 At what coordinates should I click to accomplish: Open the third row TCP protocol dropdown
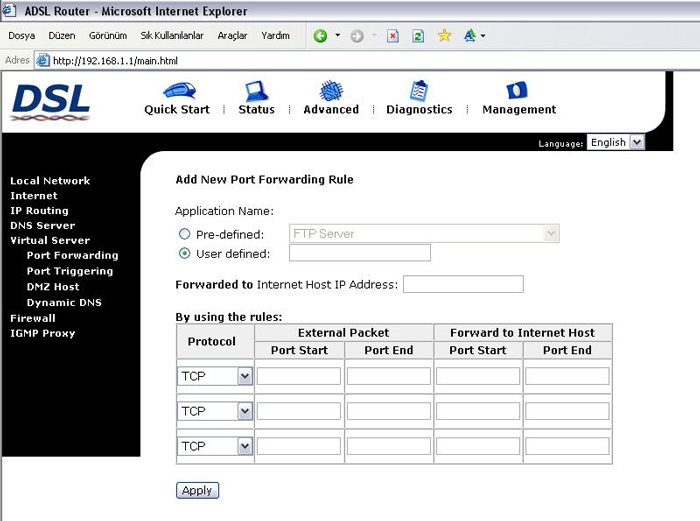(215, 446)
